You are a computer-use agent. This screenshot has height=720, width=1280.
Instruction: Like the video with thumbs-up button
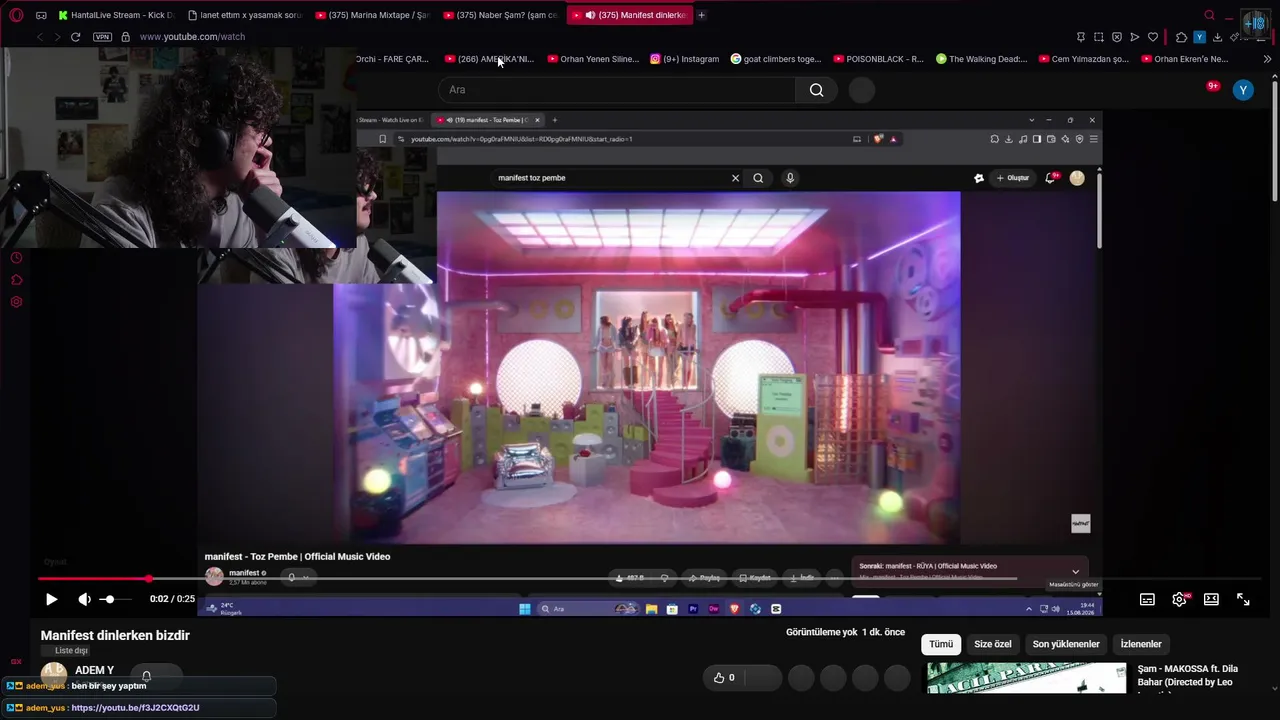pos(724,678)
